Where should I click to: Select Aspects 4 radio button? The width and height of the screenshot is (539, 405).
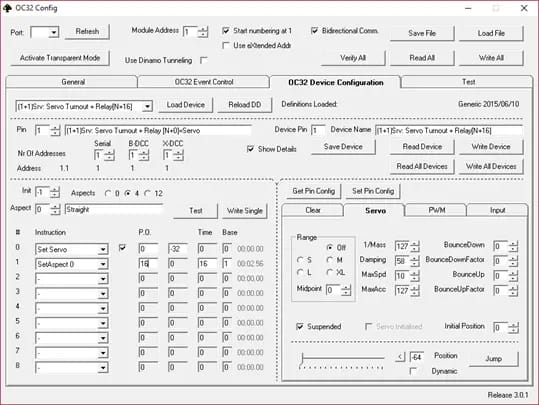(x=128, y=194)
